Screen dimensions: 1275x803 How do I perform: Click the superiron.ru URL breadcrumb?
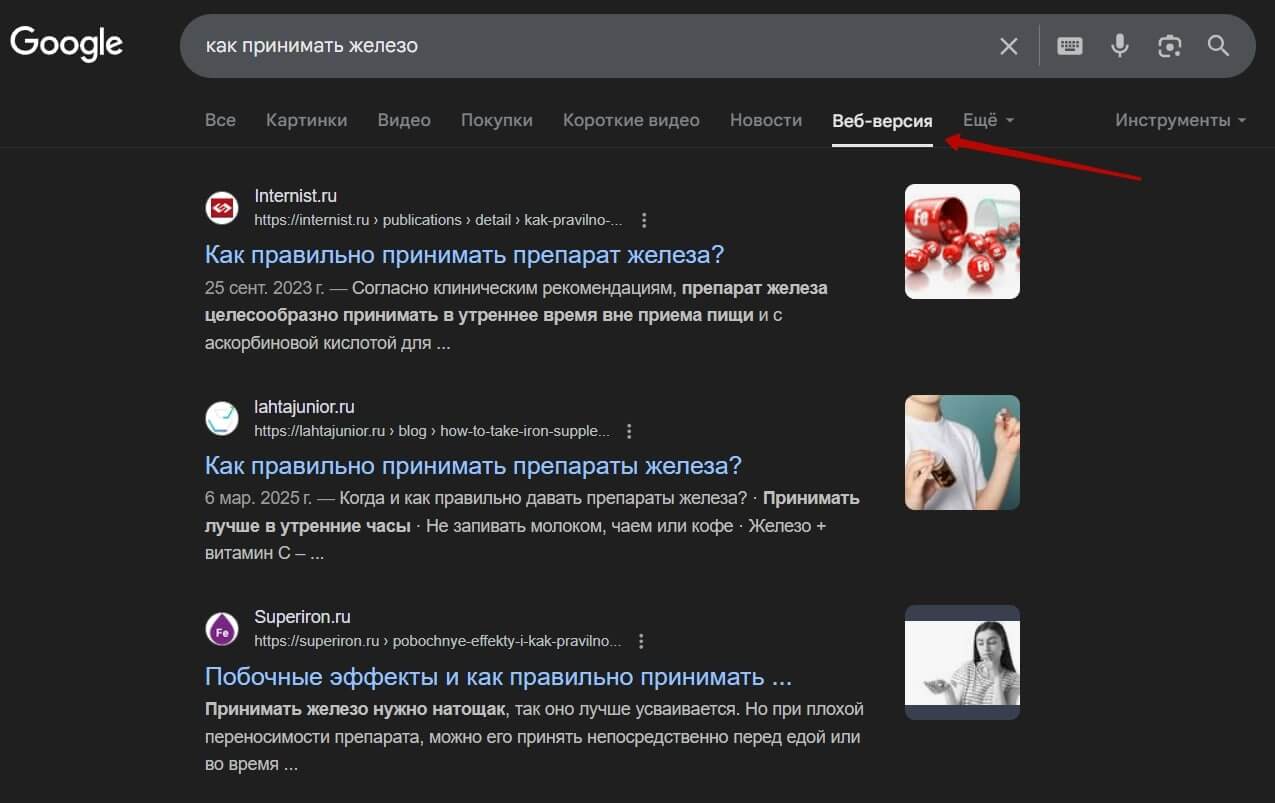click(x=438, y=641)
